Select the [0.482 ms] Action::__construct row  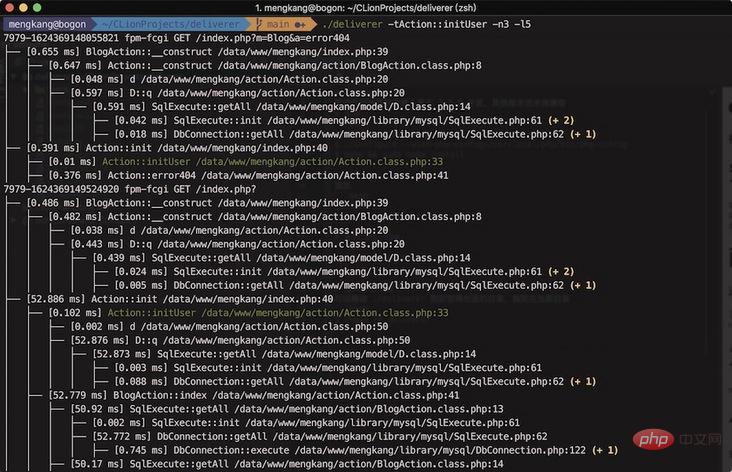265,217
